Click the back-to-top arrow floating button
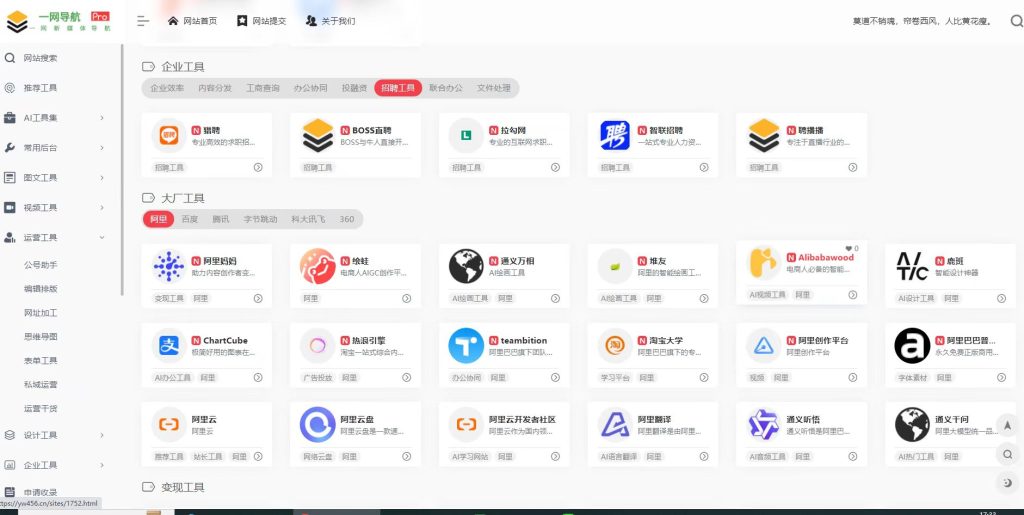Screen dimensions: 1024x515 tap(1008, 425)
